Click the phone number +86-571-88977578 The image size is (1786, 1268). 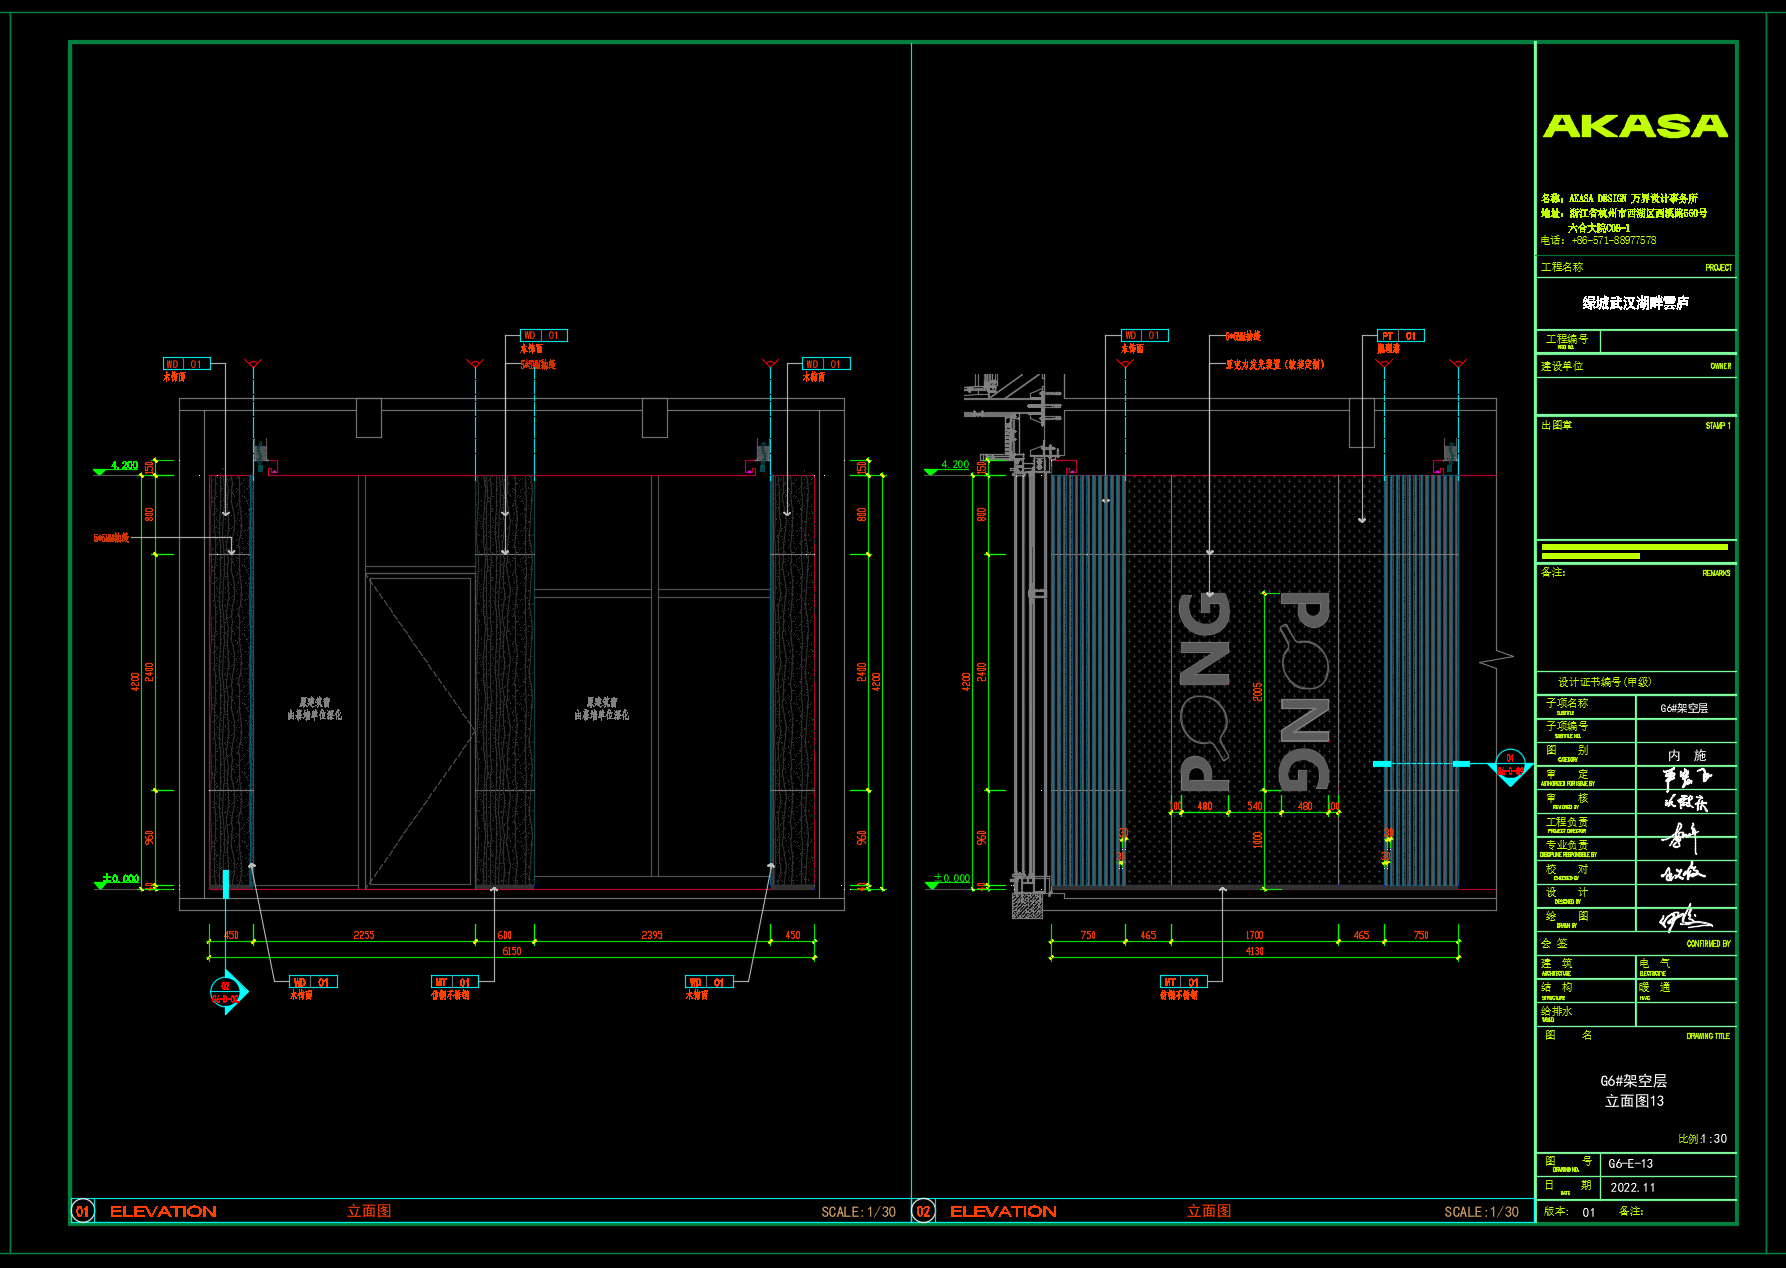click(x=1613, y=241)
